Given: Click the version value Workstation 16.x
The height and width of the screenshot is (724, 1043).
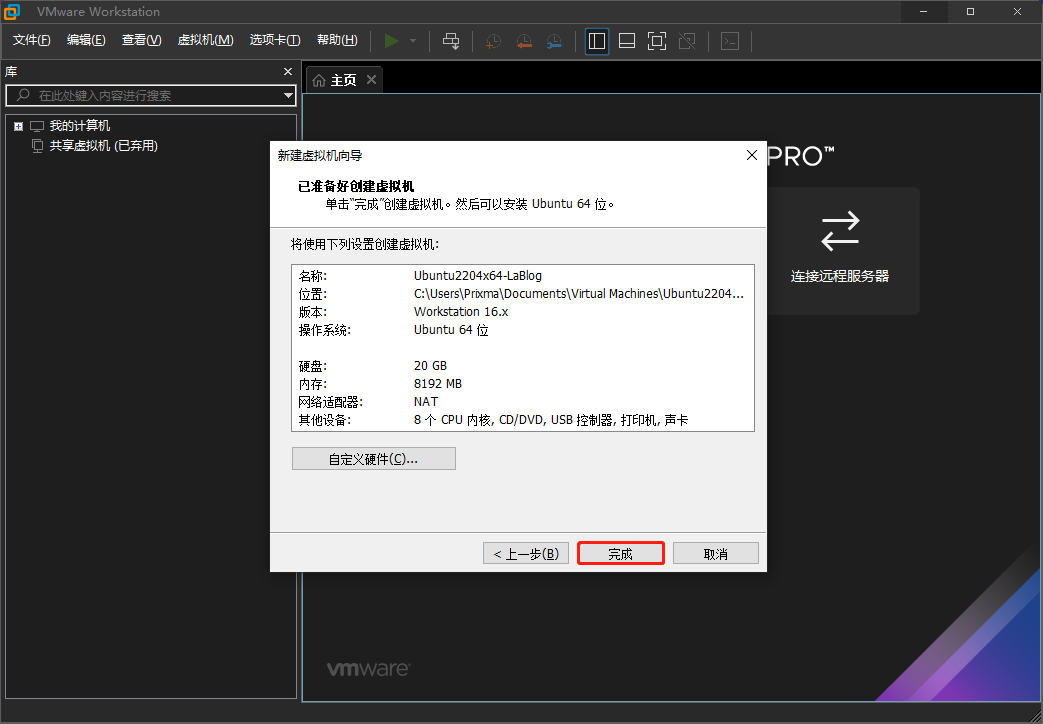Looking at the screenshot, I should 461,311.
